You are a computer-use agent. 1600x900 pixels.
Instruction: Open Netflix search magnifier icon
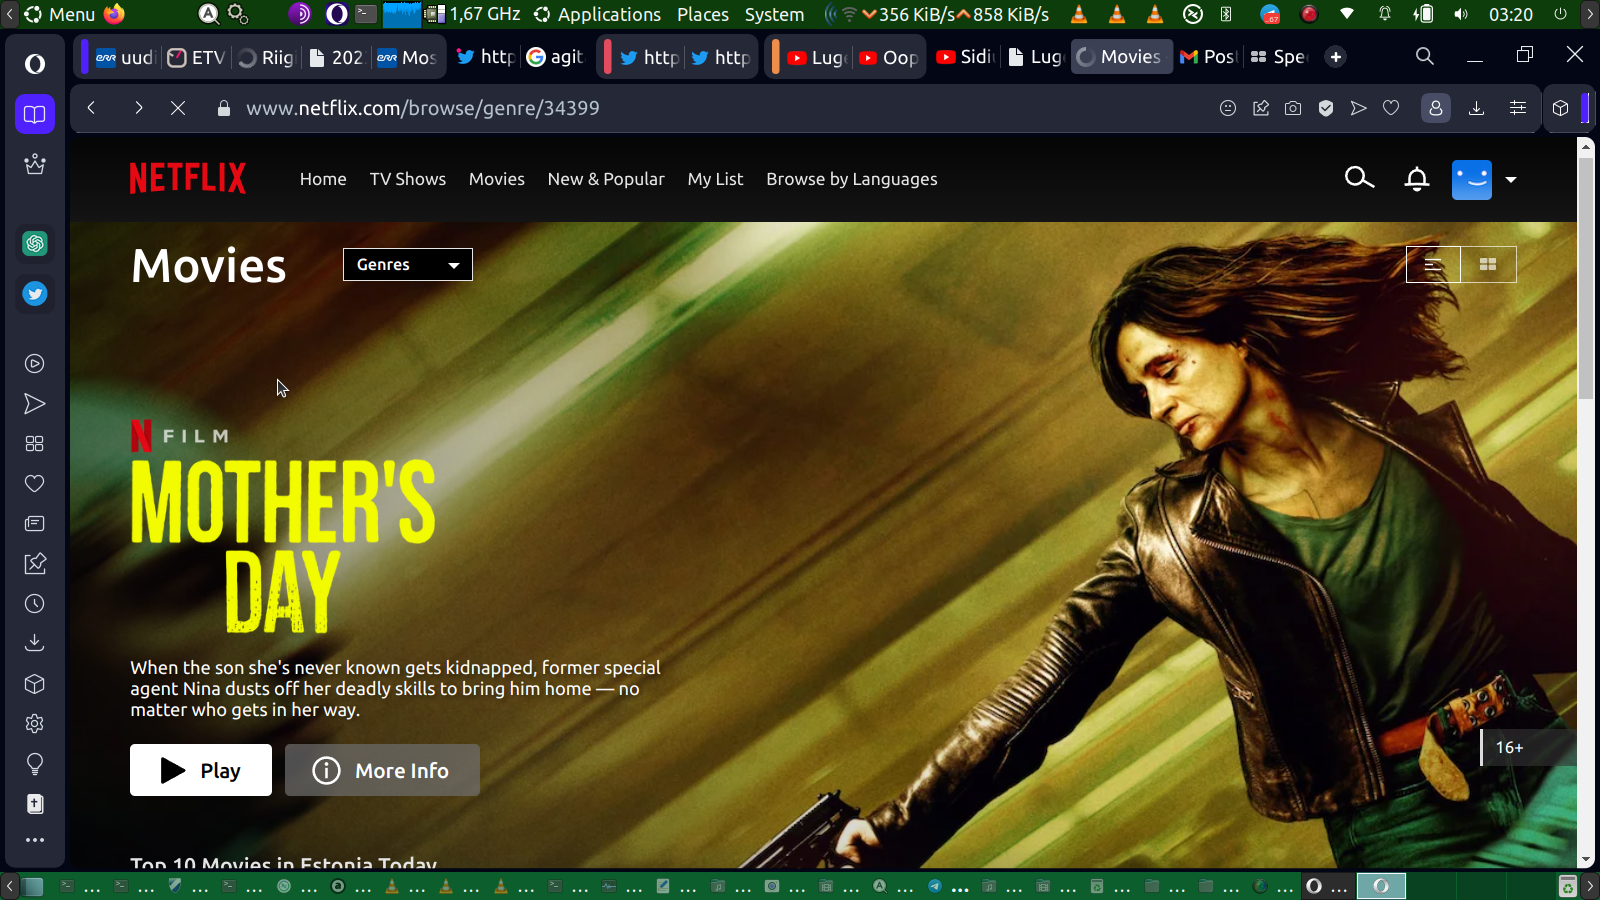click(1359, 178)
